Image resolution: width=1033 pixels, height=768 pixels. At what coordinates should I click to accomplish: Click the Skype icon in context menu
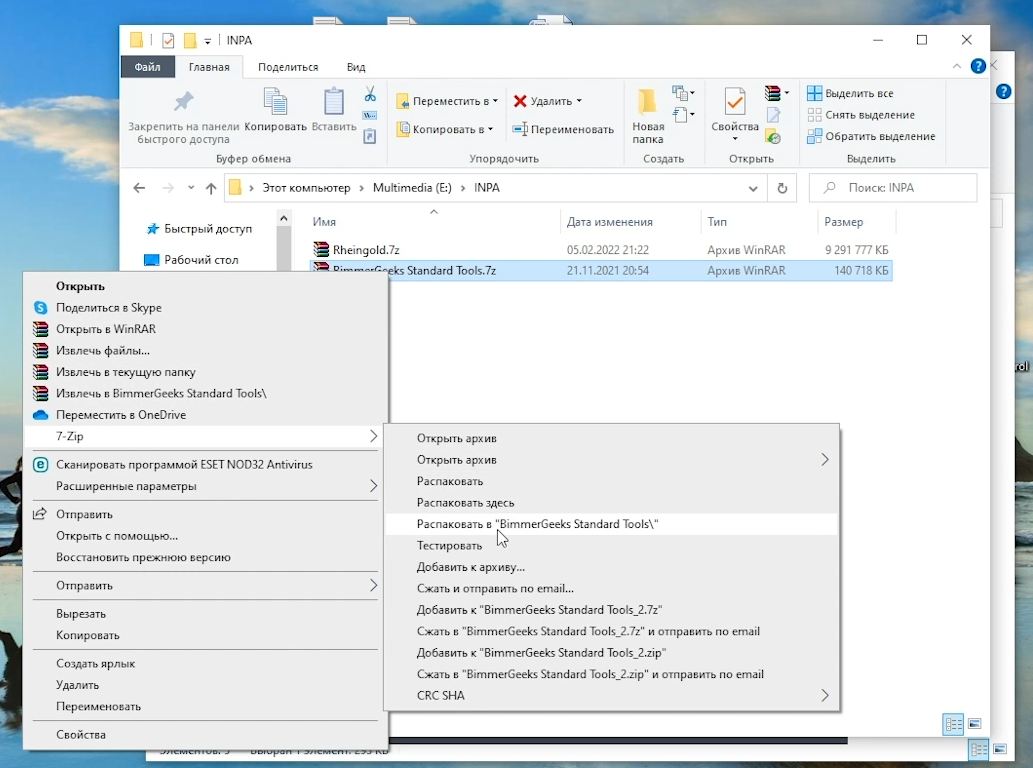41,308
